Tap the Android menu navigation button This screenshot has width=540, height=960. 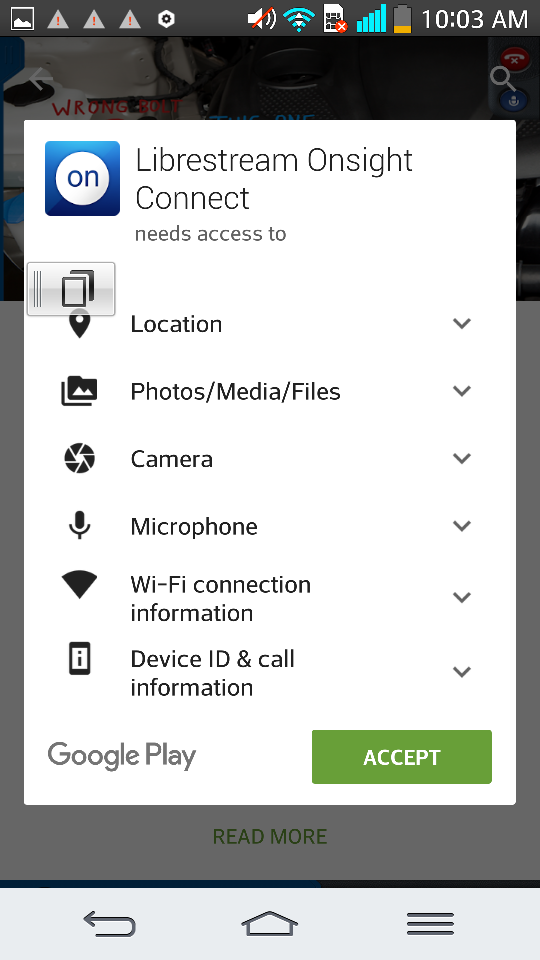pos(430,923)
